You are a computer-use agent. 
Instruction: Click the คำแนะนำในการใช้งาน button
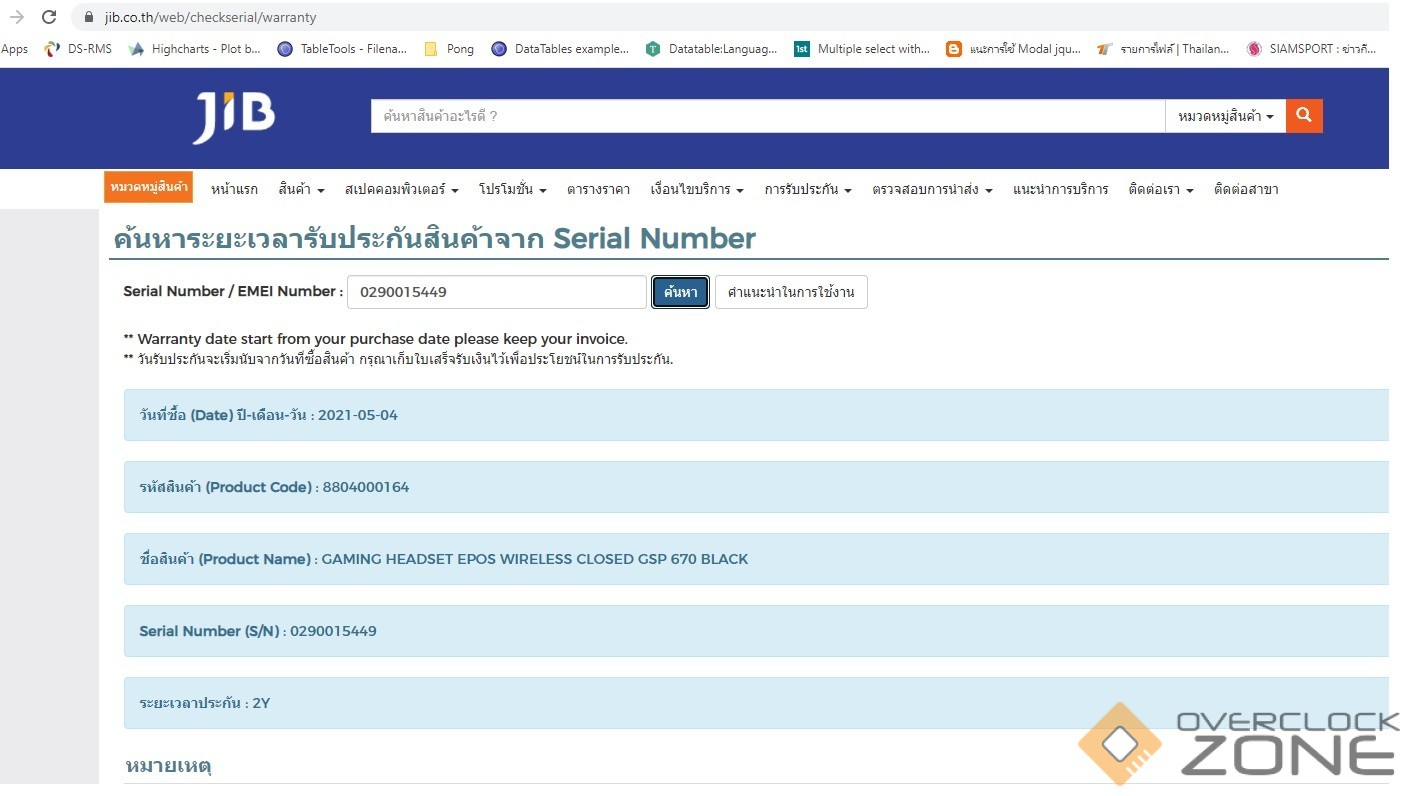[791, 292]
